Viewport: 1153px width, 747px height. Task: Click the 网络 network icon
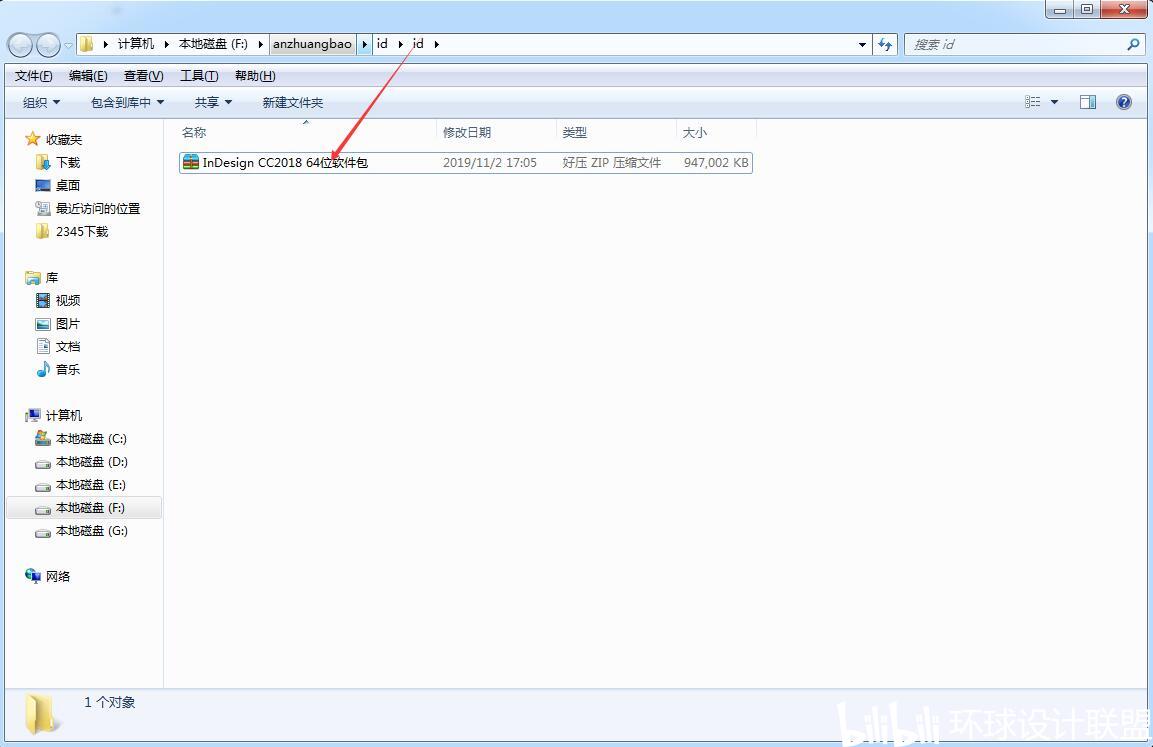(x=33, y=576)
